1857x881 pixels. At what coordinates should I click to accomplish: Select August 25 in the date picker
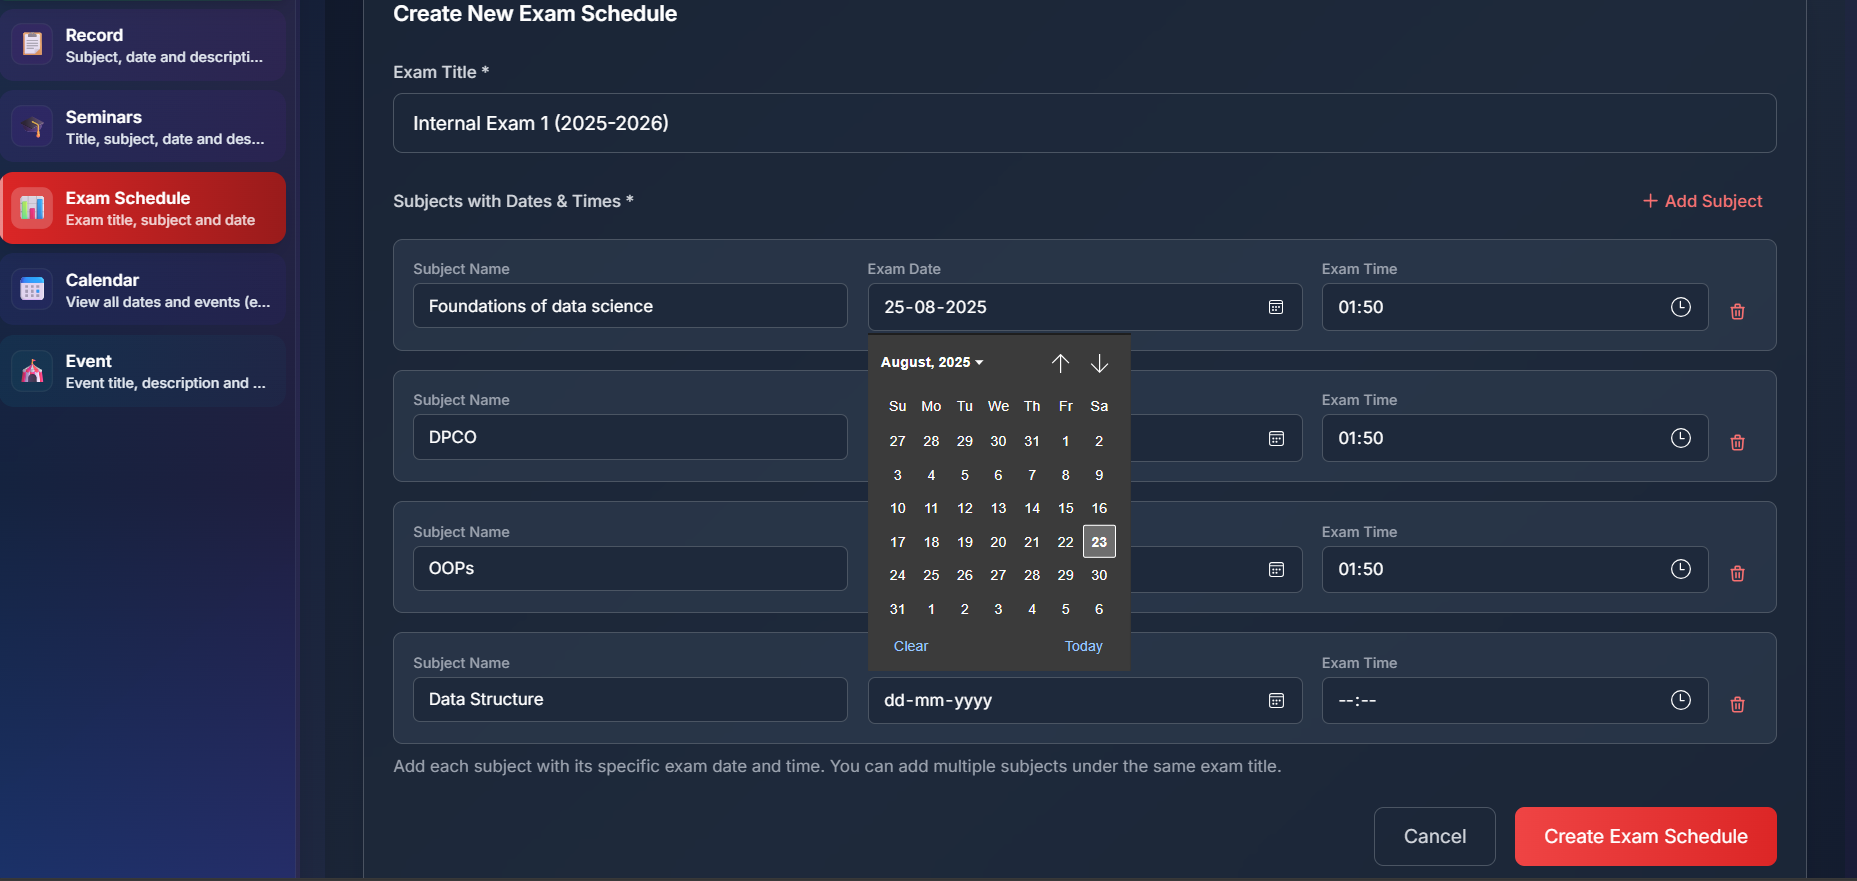point(931,575)
